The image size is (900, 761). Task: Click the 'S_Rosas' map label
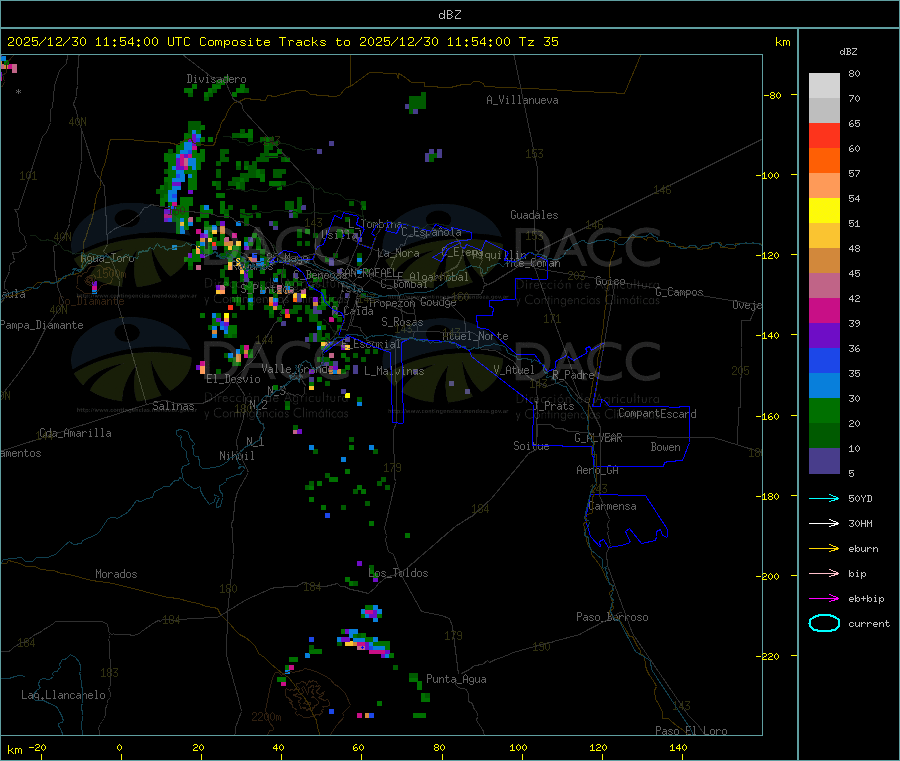point(402,322)
